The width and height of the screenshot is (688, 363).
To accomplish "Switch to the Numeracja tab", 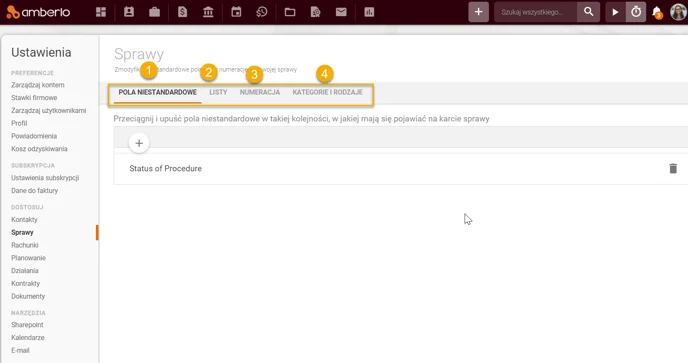I will (260, 93).
